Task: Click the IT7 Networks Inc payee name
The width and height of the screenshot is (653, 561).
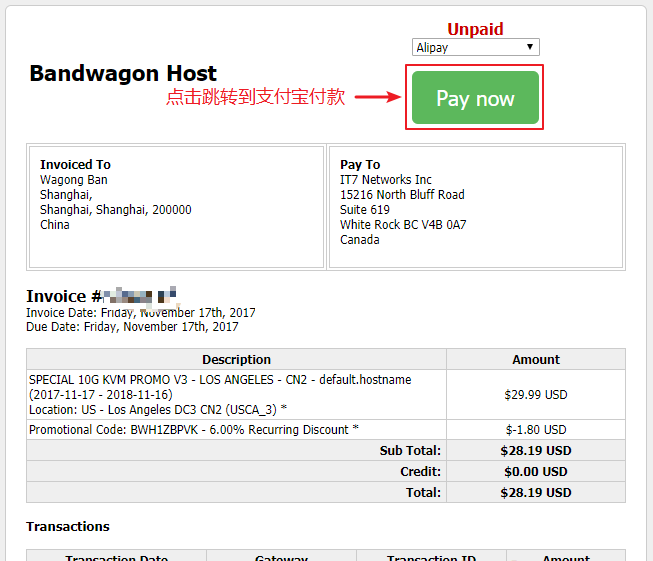Action: [x=386, y=180]
